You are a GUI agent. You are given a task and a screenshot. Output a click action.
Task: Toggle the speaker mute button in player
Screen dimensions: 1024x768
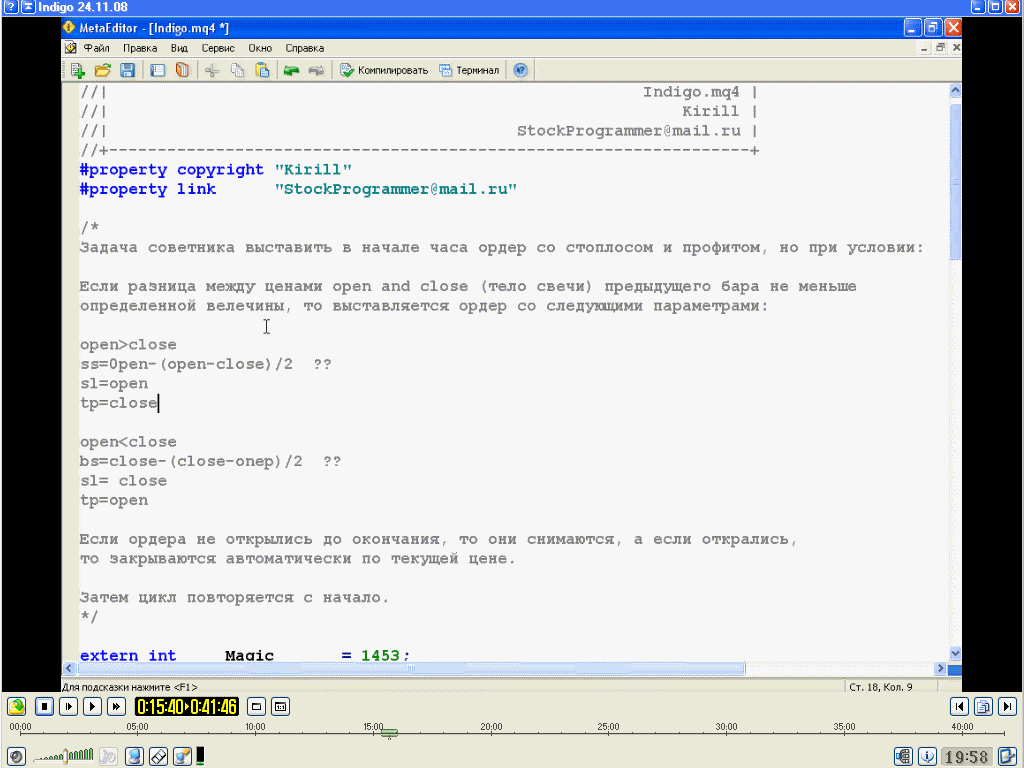(x=16, y=756)
